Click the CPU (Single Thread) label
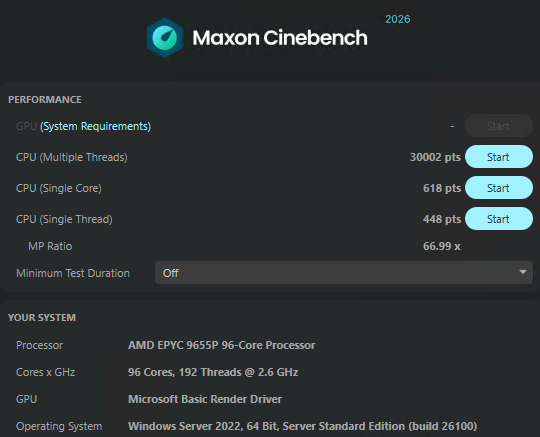 click(64, 219)
